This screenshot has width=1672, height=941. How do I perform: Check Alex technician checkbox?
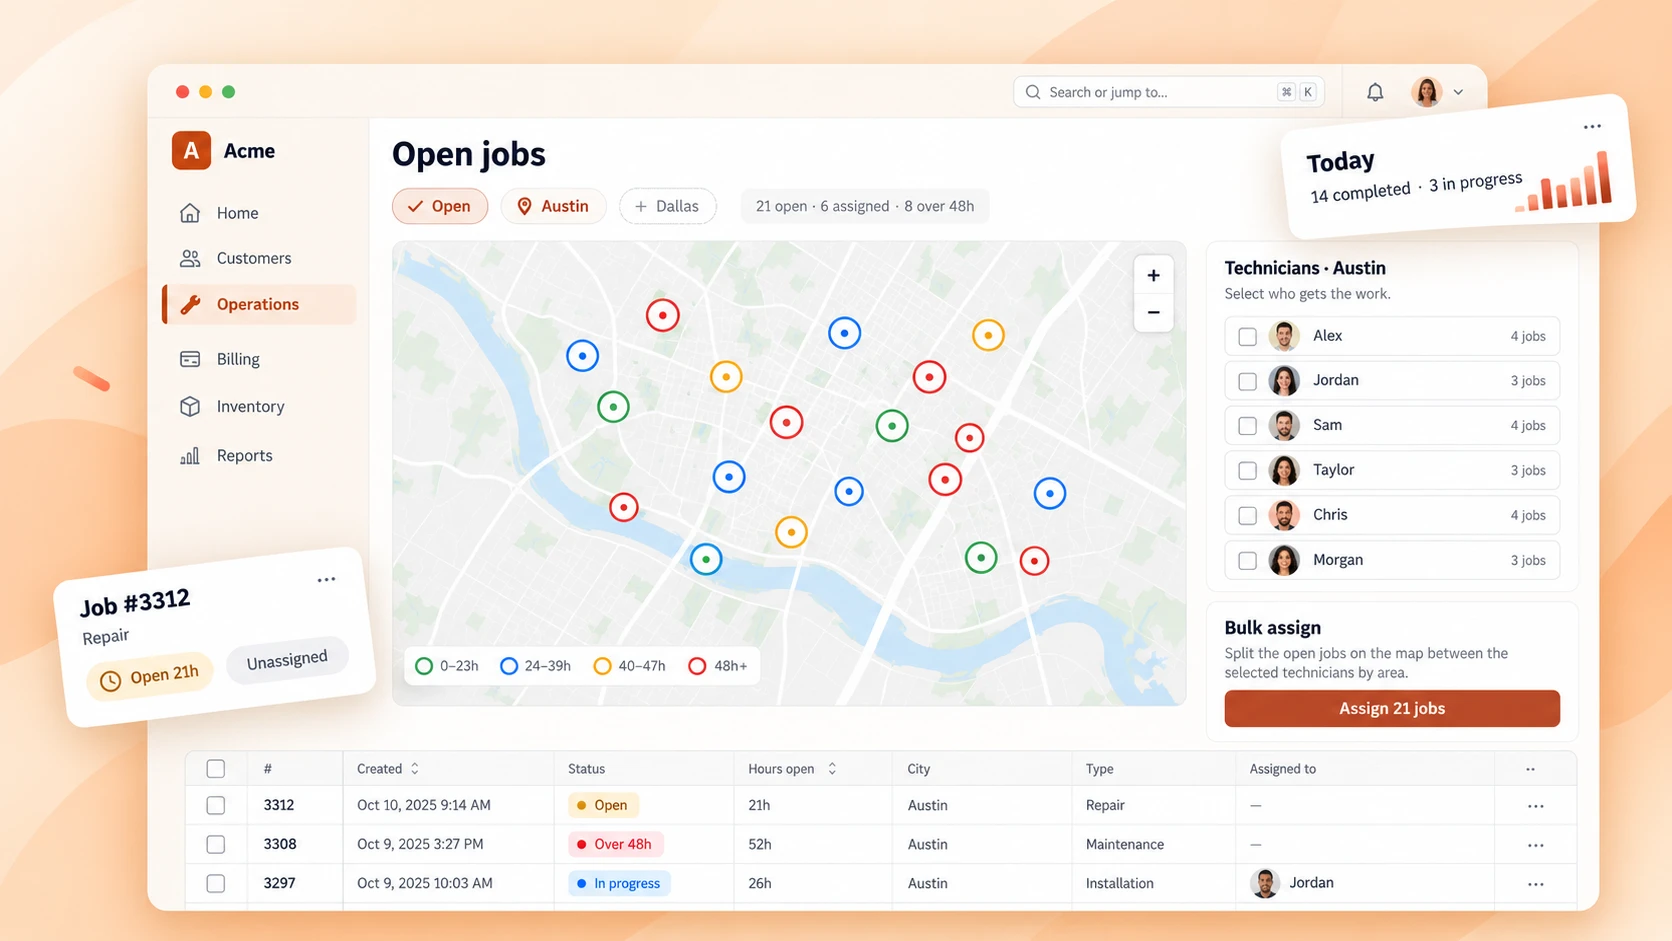(x=1247, y=337)
